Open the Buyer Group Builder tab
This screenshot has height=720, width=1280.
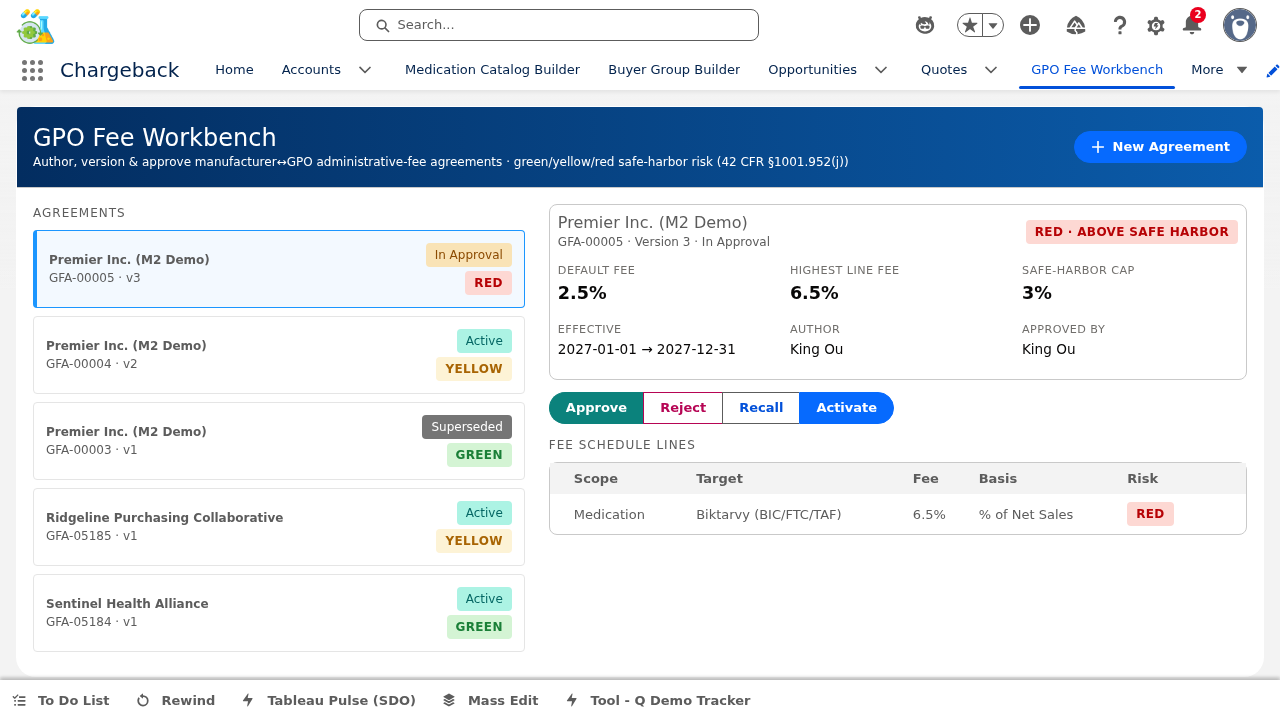click(674, 69)
